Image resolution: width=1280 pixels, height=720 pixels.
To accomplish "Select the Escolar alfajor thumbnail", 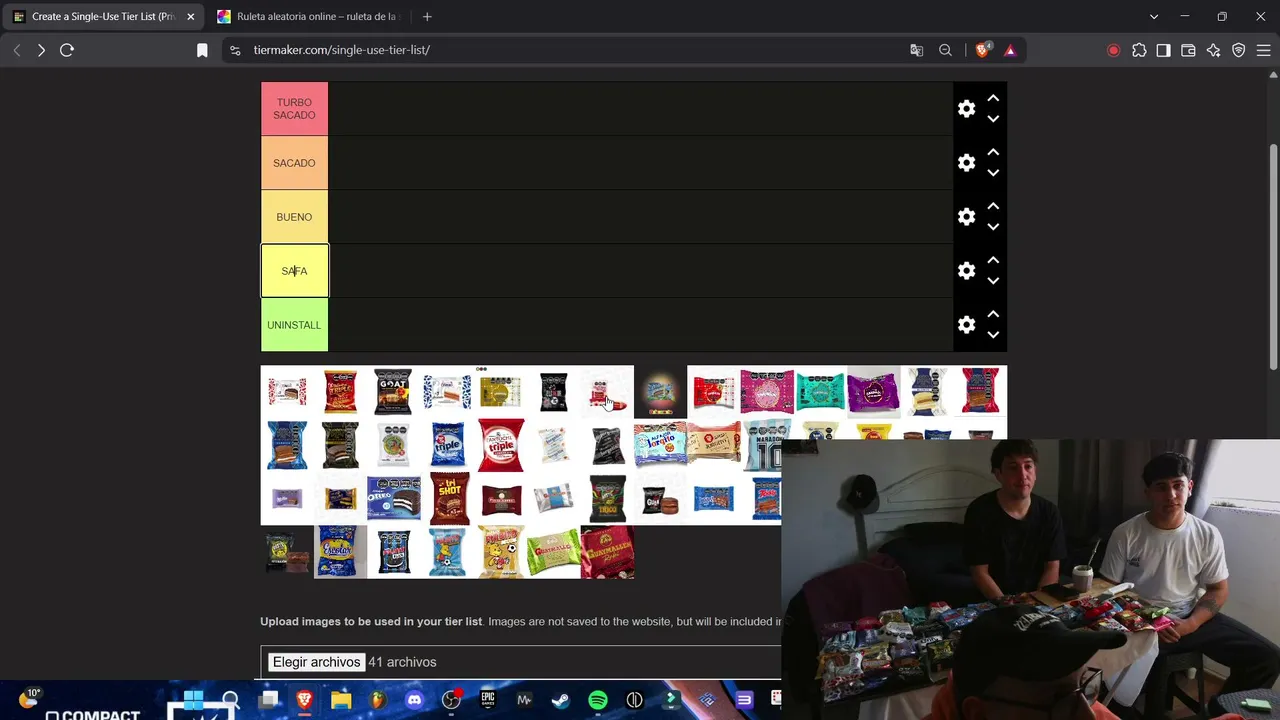I will click(x=340, y=552).
